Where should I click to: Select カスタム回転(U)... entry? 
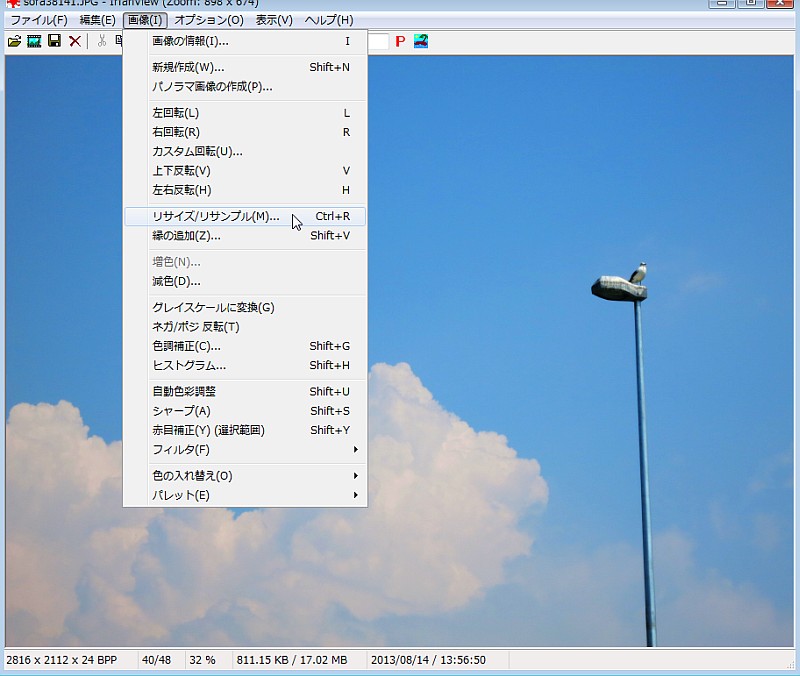tap(245, 152)
